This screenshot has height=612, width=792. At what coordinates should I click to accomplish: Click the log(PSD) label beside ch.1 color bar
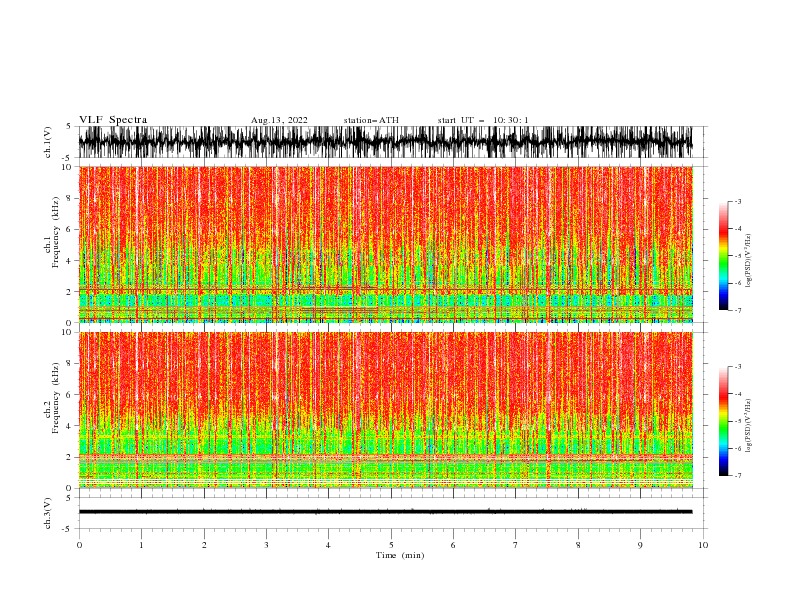(x=749, y=261)
